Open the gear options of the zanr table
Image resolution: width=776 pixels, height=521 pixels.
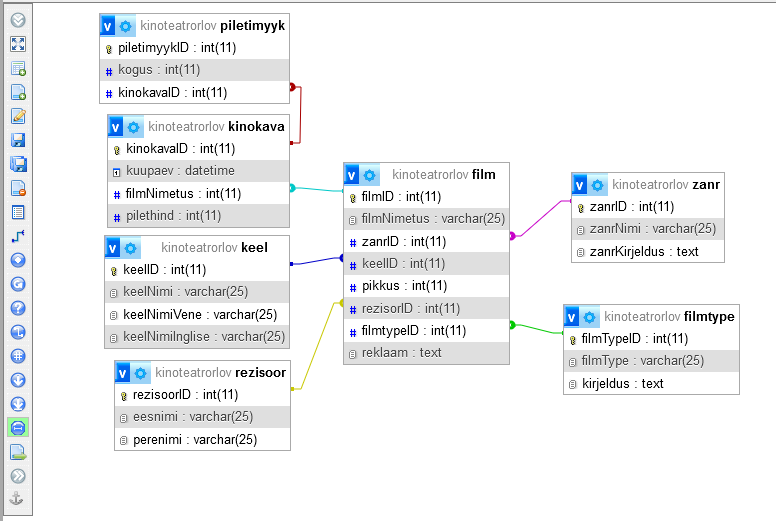click(597, 185)
